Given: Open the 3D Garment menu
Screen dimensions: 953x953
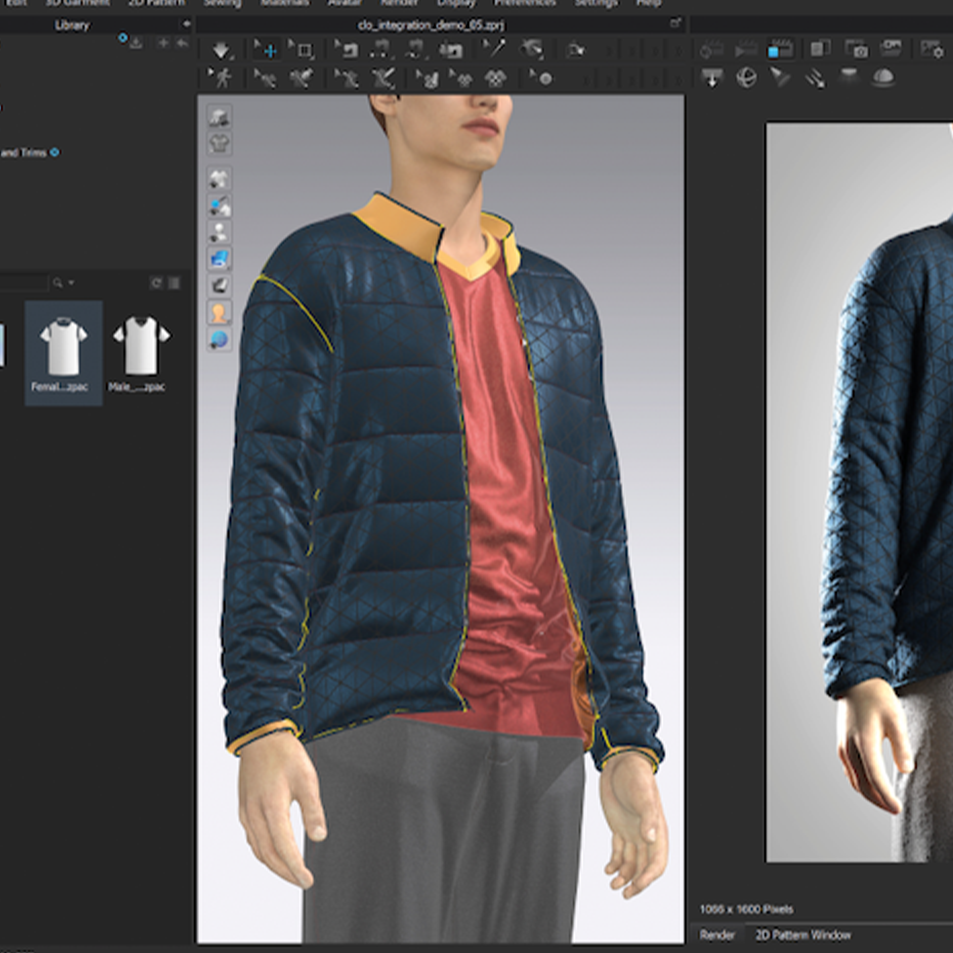Looking at the screenshot, I should pos(78,3).
